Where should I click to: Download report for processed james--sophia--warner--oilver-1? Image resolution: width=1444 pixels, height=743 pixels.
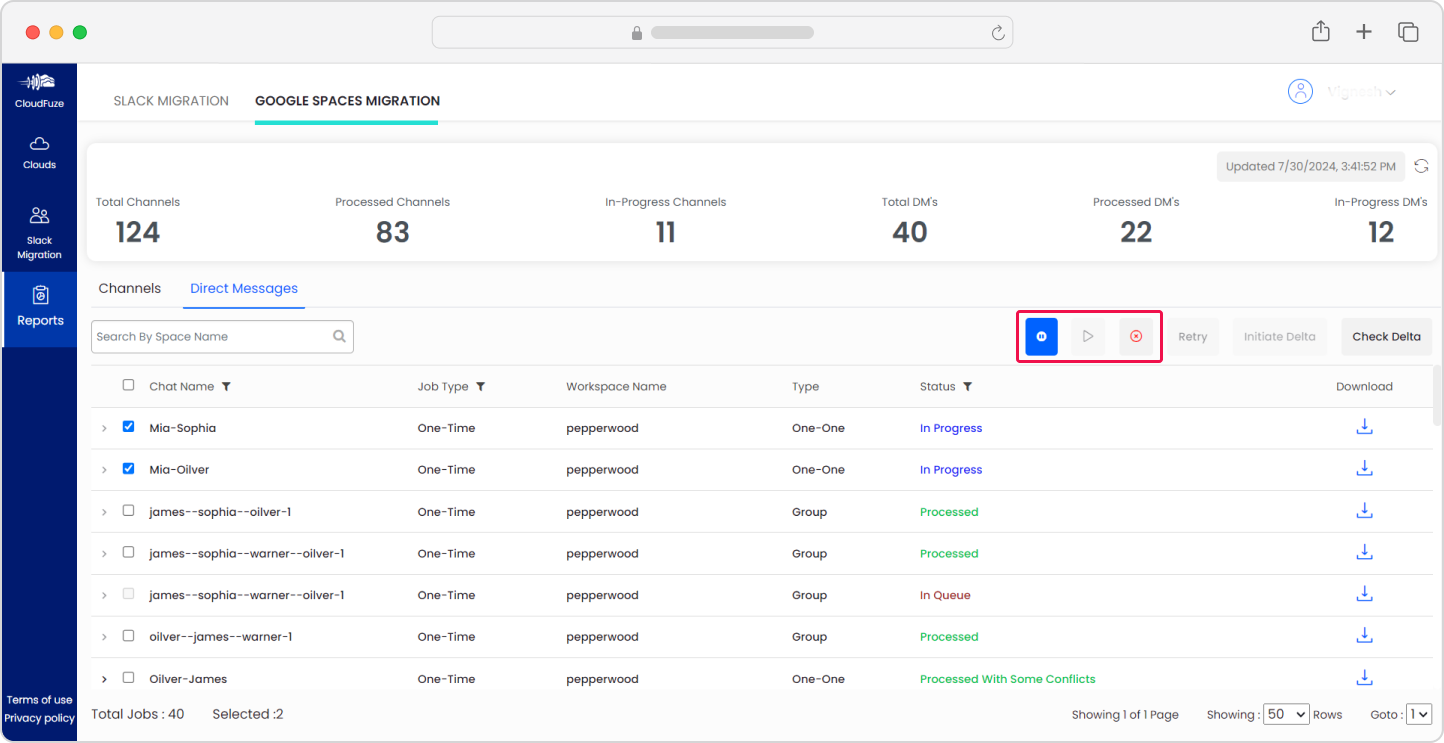click(x=1364, y=552)
